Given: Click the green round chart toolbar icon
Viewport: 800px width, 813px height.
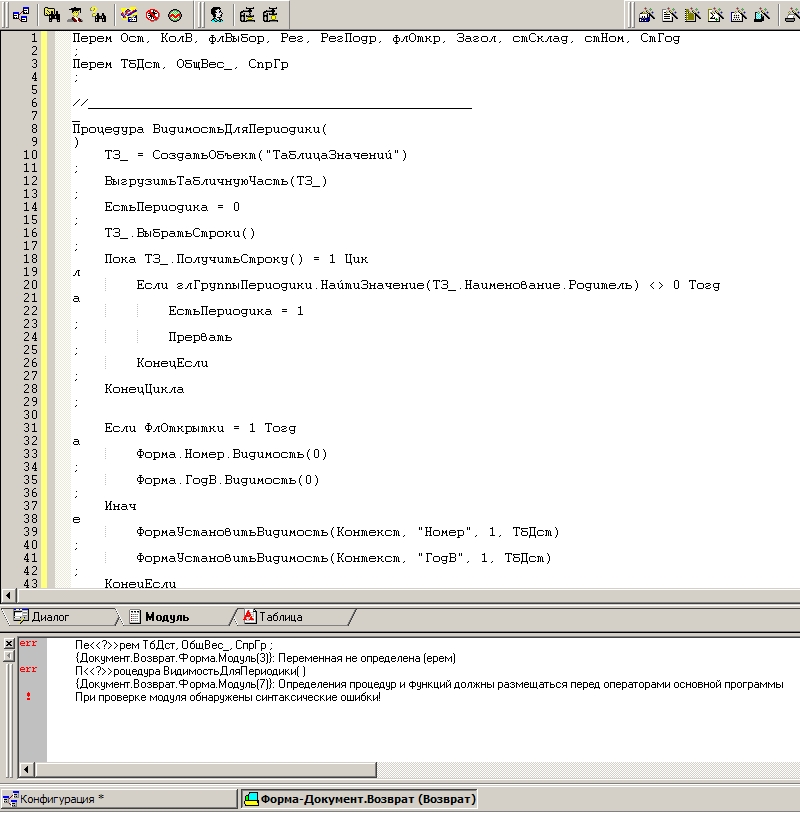Looking at the screenshot, I should tap(175, 15).
